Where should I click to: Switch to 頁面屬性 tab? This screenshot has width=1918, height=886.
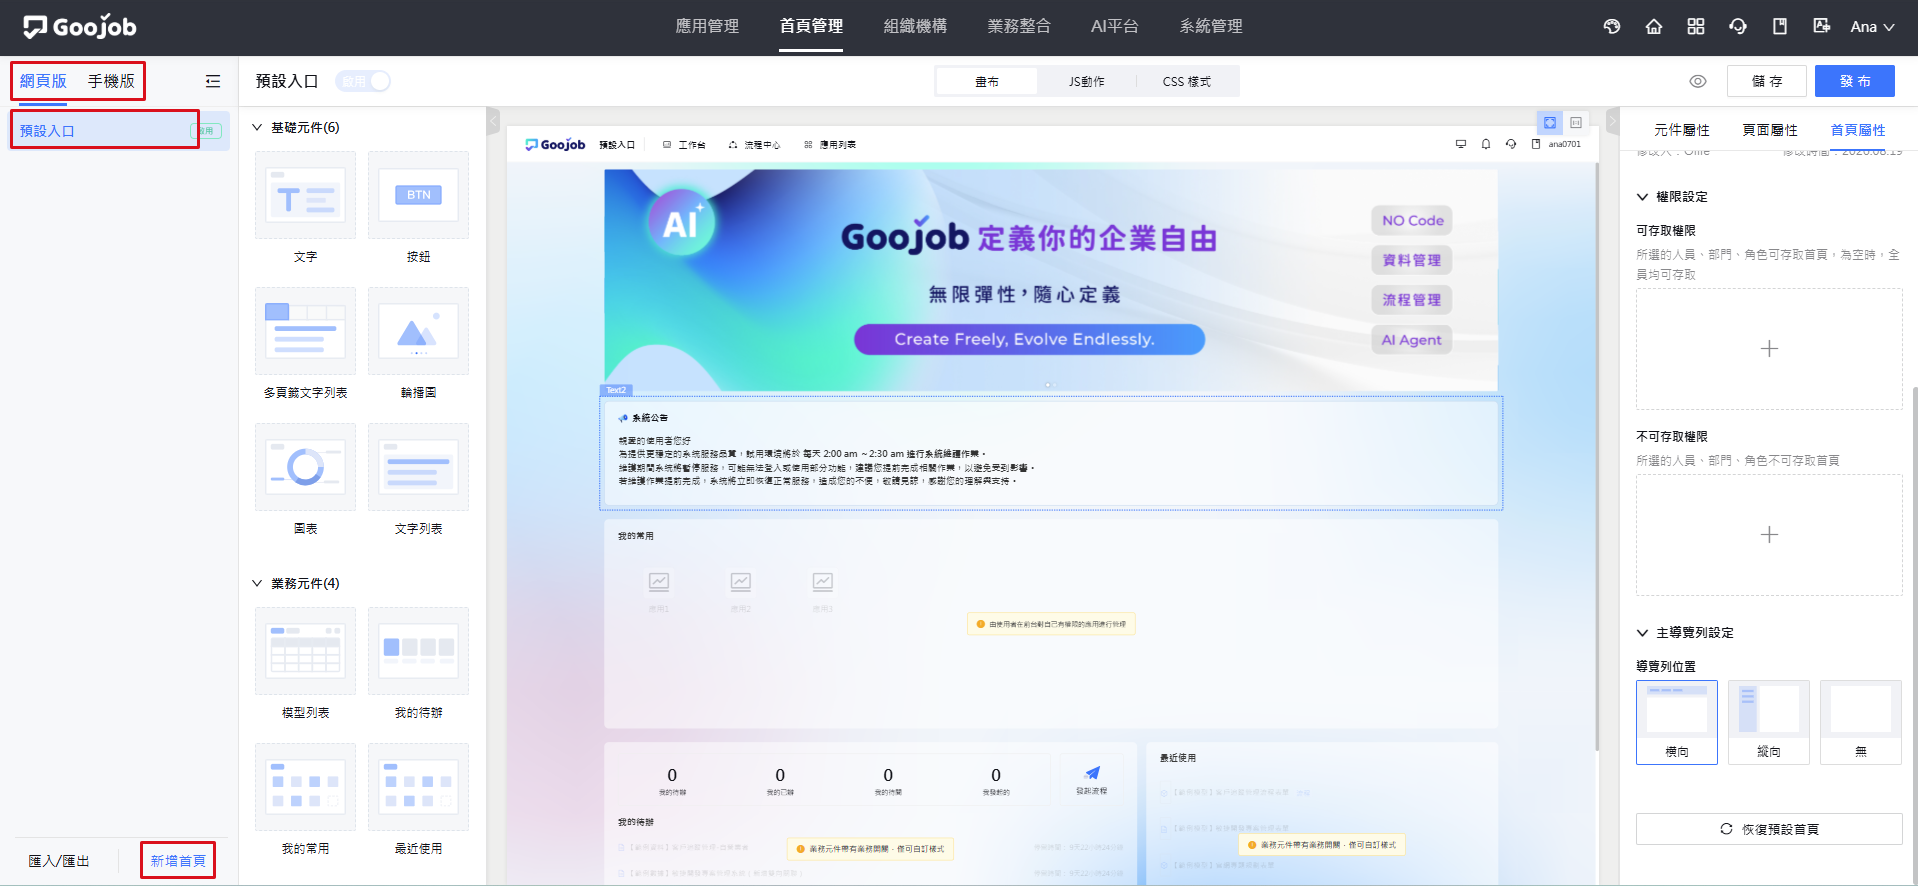click(x=1770, y=130)
